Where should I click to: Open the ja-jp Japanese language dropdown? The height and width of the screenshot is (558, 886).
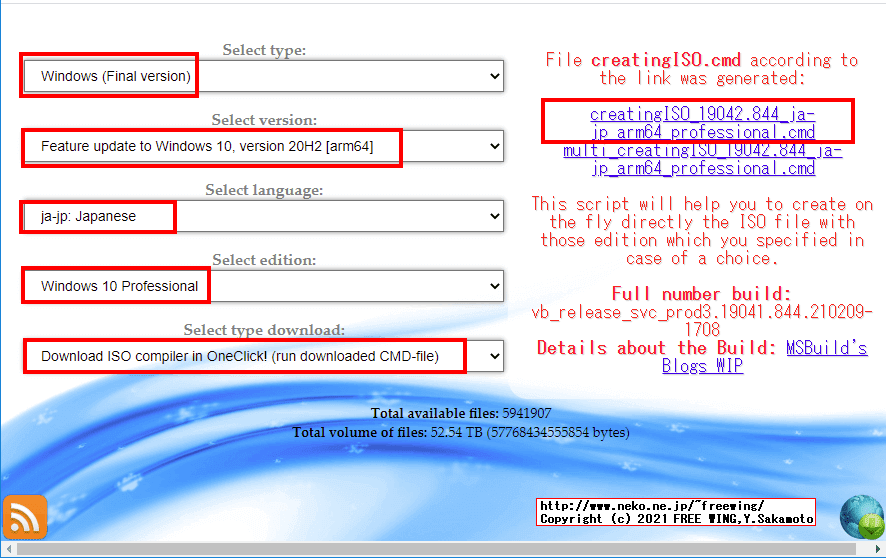(263, 216)
